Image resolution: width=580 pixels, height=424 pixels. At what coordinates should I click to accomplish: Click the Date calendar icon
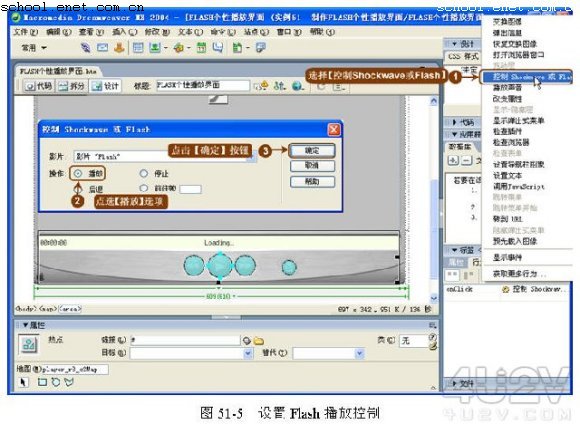pyautogui.click(x=201, y=48)
